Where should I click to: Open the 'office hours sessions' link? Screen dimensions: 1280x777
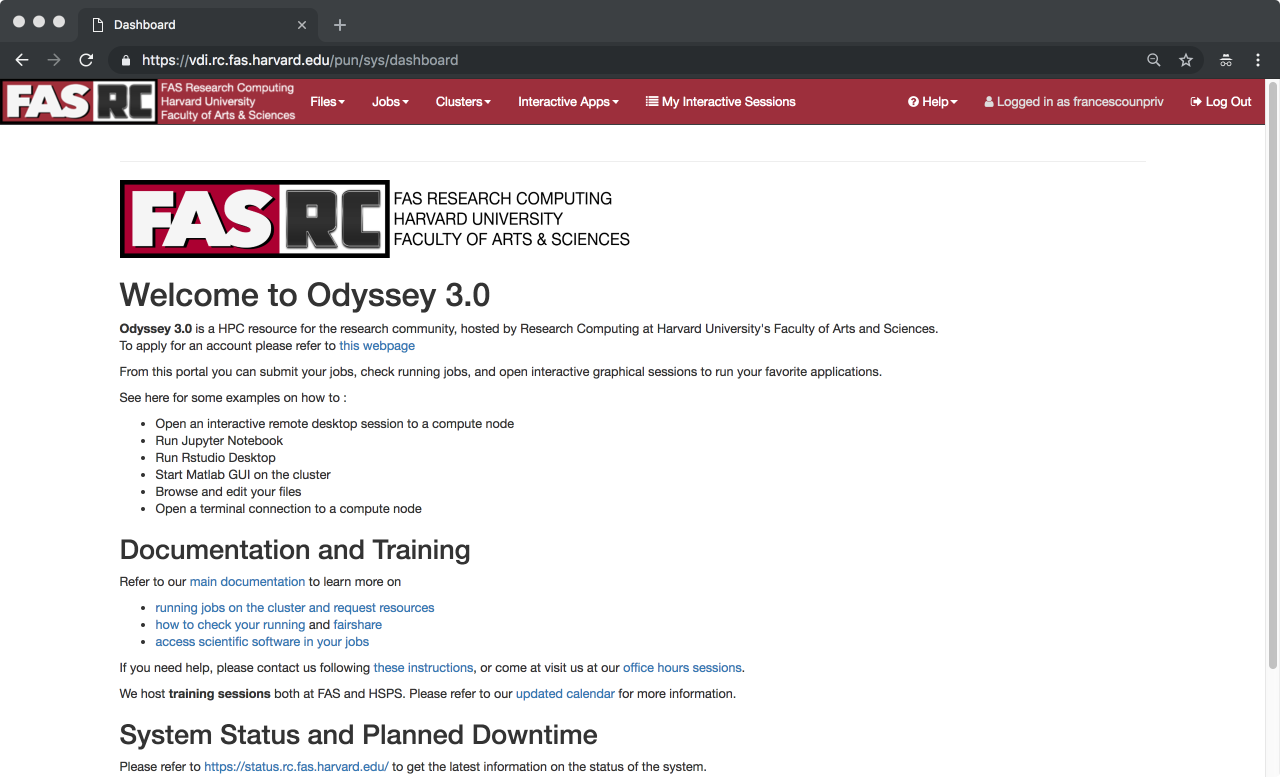[682, 668]
